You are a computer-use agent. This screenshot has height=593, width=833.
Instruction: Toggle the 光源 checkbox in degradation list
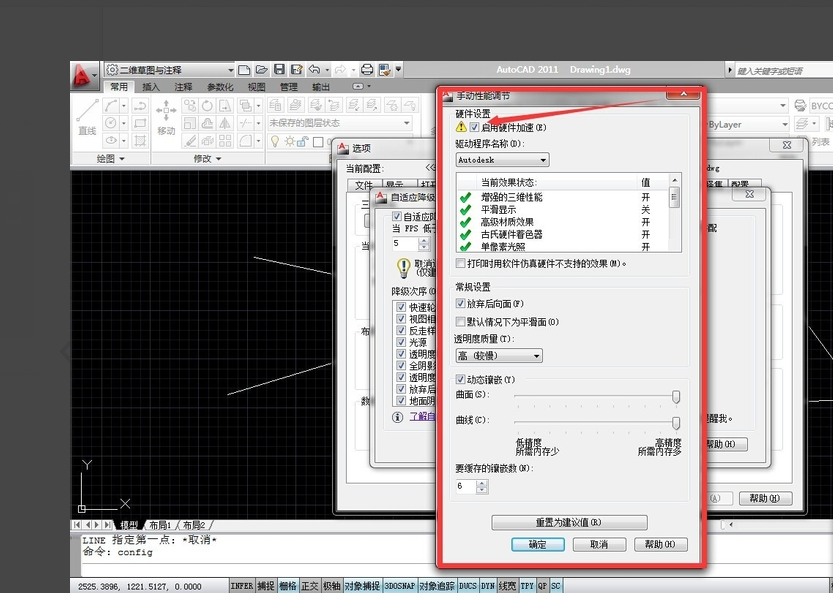click(x=401, y=342)
